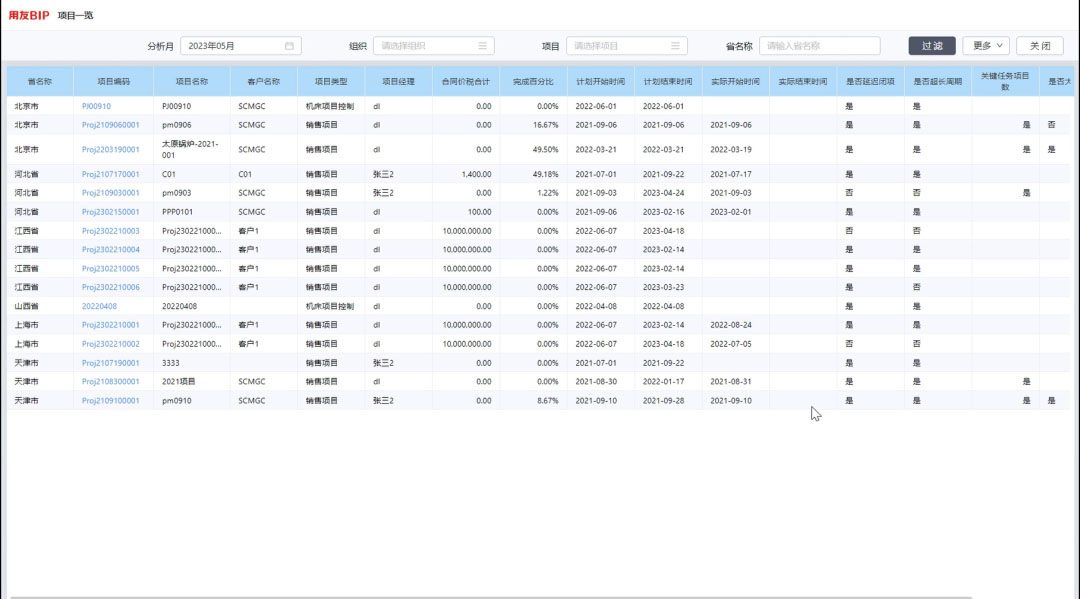The width and height of the screenshot is (1080, 599).
Task: Open project link Proj2109060001
Action: (110, 125)
